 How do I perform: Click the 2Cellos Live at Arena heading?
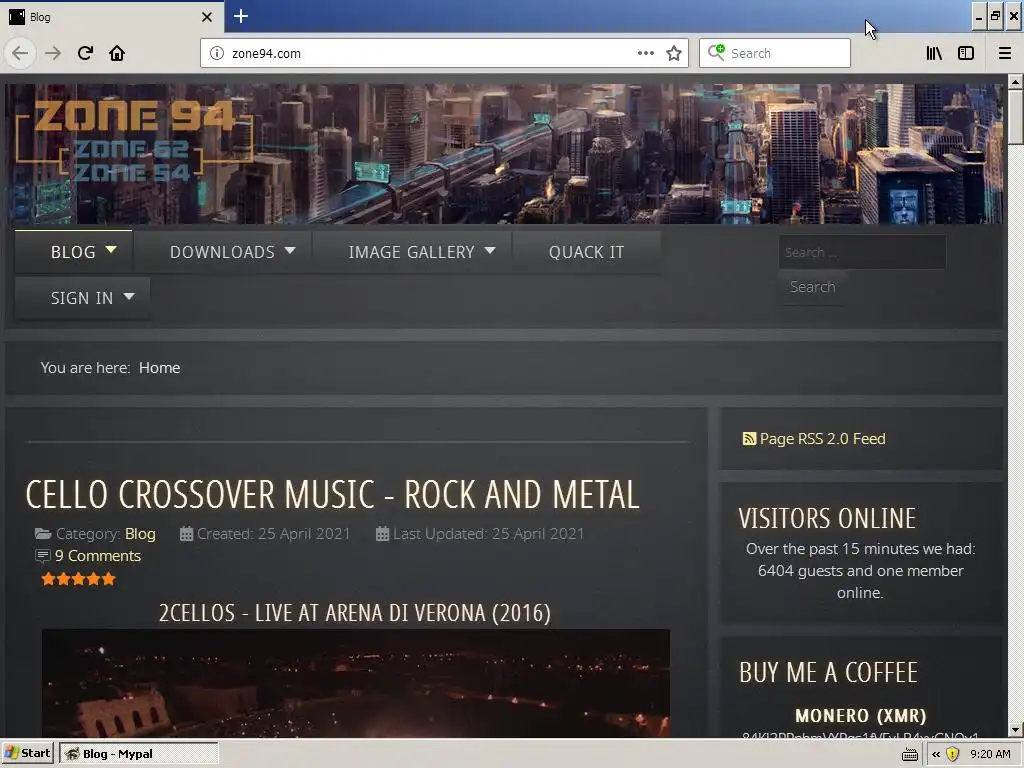click(355, 613)
